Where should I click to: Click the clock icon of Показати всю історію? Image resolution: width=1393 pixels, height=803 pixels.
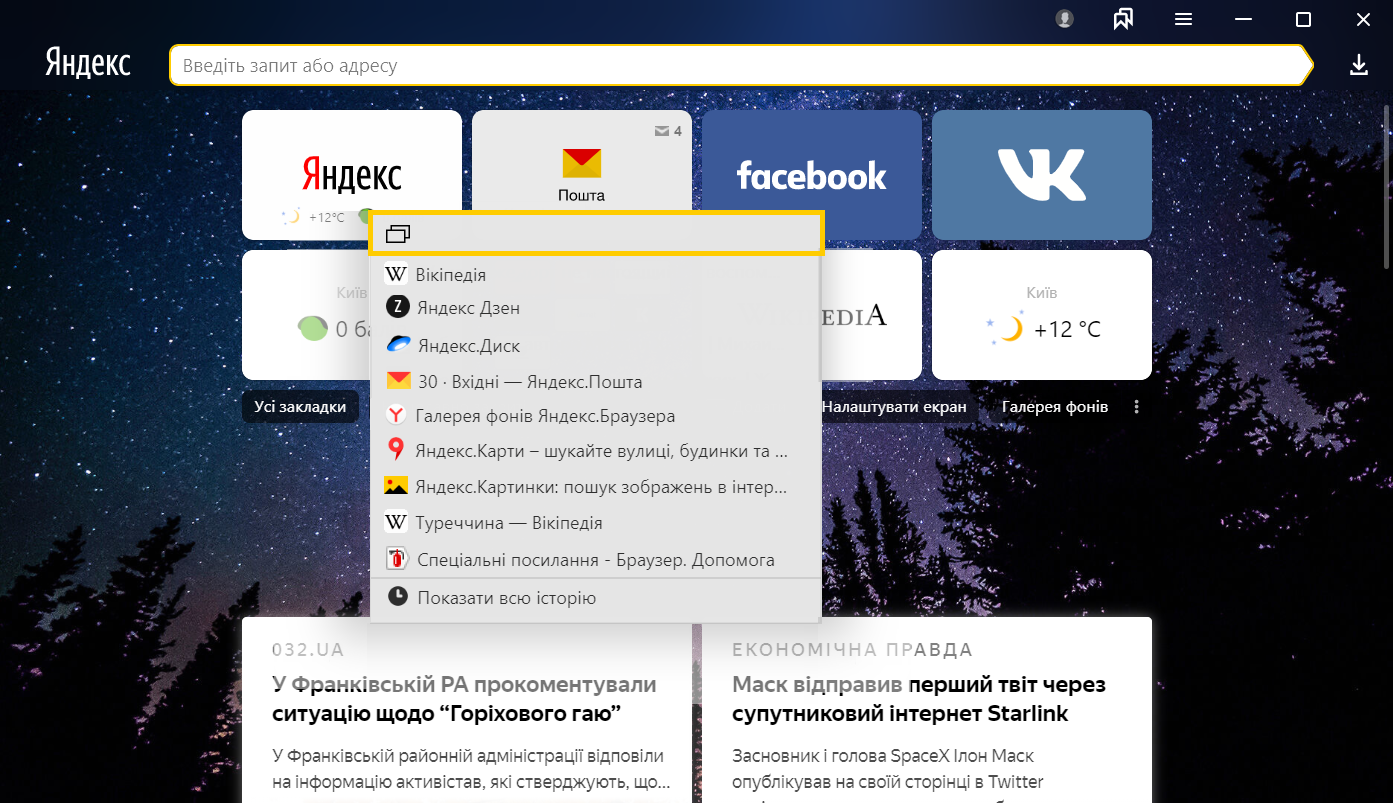[x=398, y=596]
